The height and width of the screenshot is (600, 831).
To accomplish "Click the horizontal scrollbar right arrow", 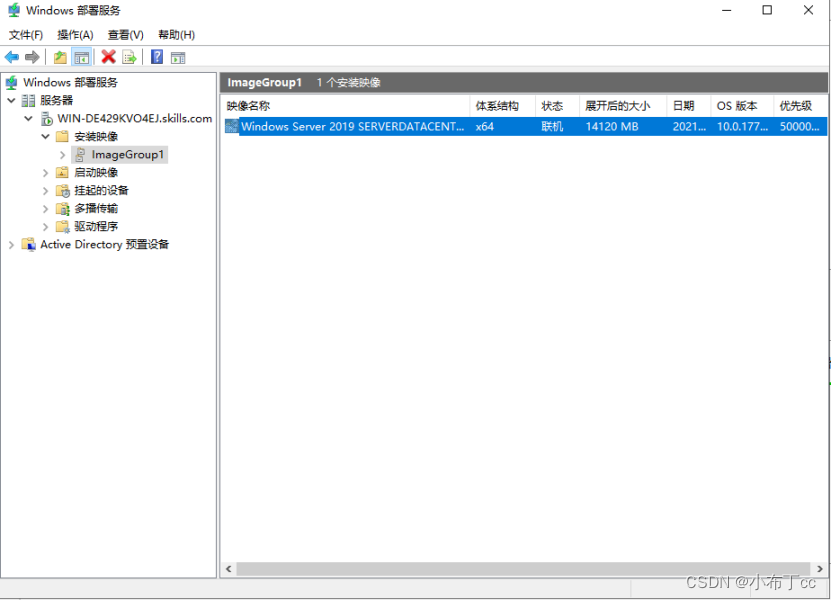I will [x=819, y=569].
